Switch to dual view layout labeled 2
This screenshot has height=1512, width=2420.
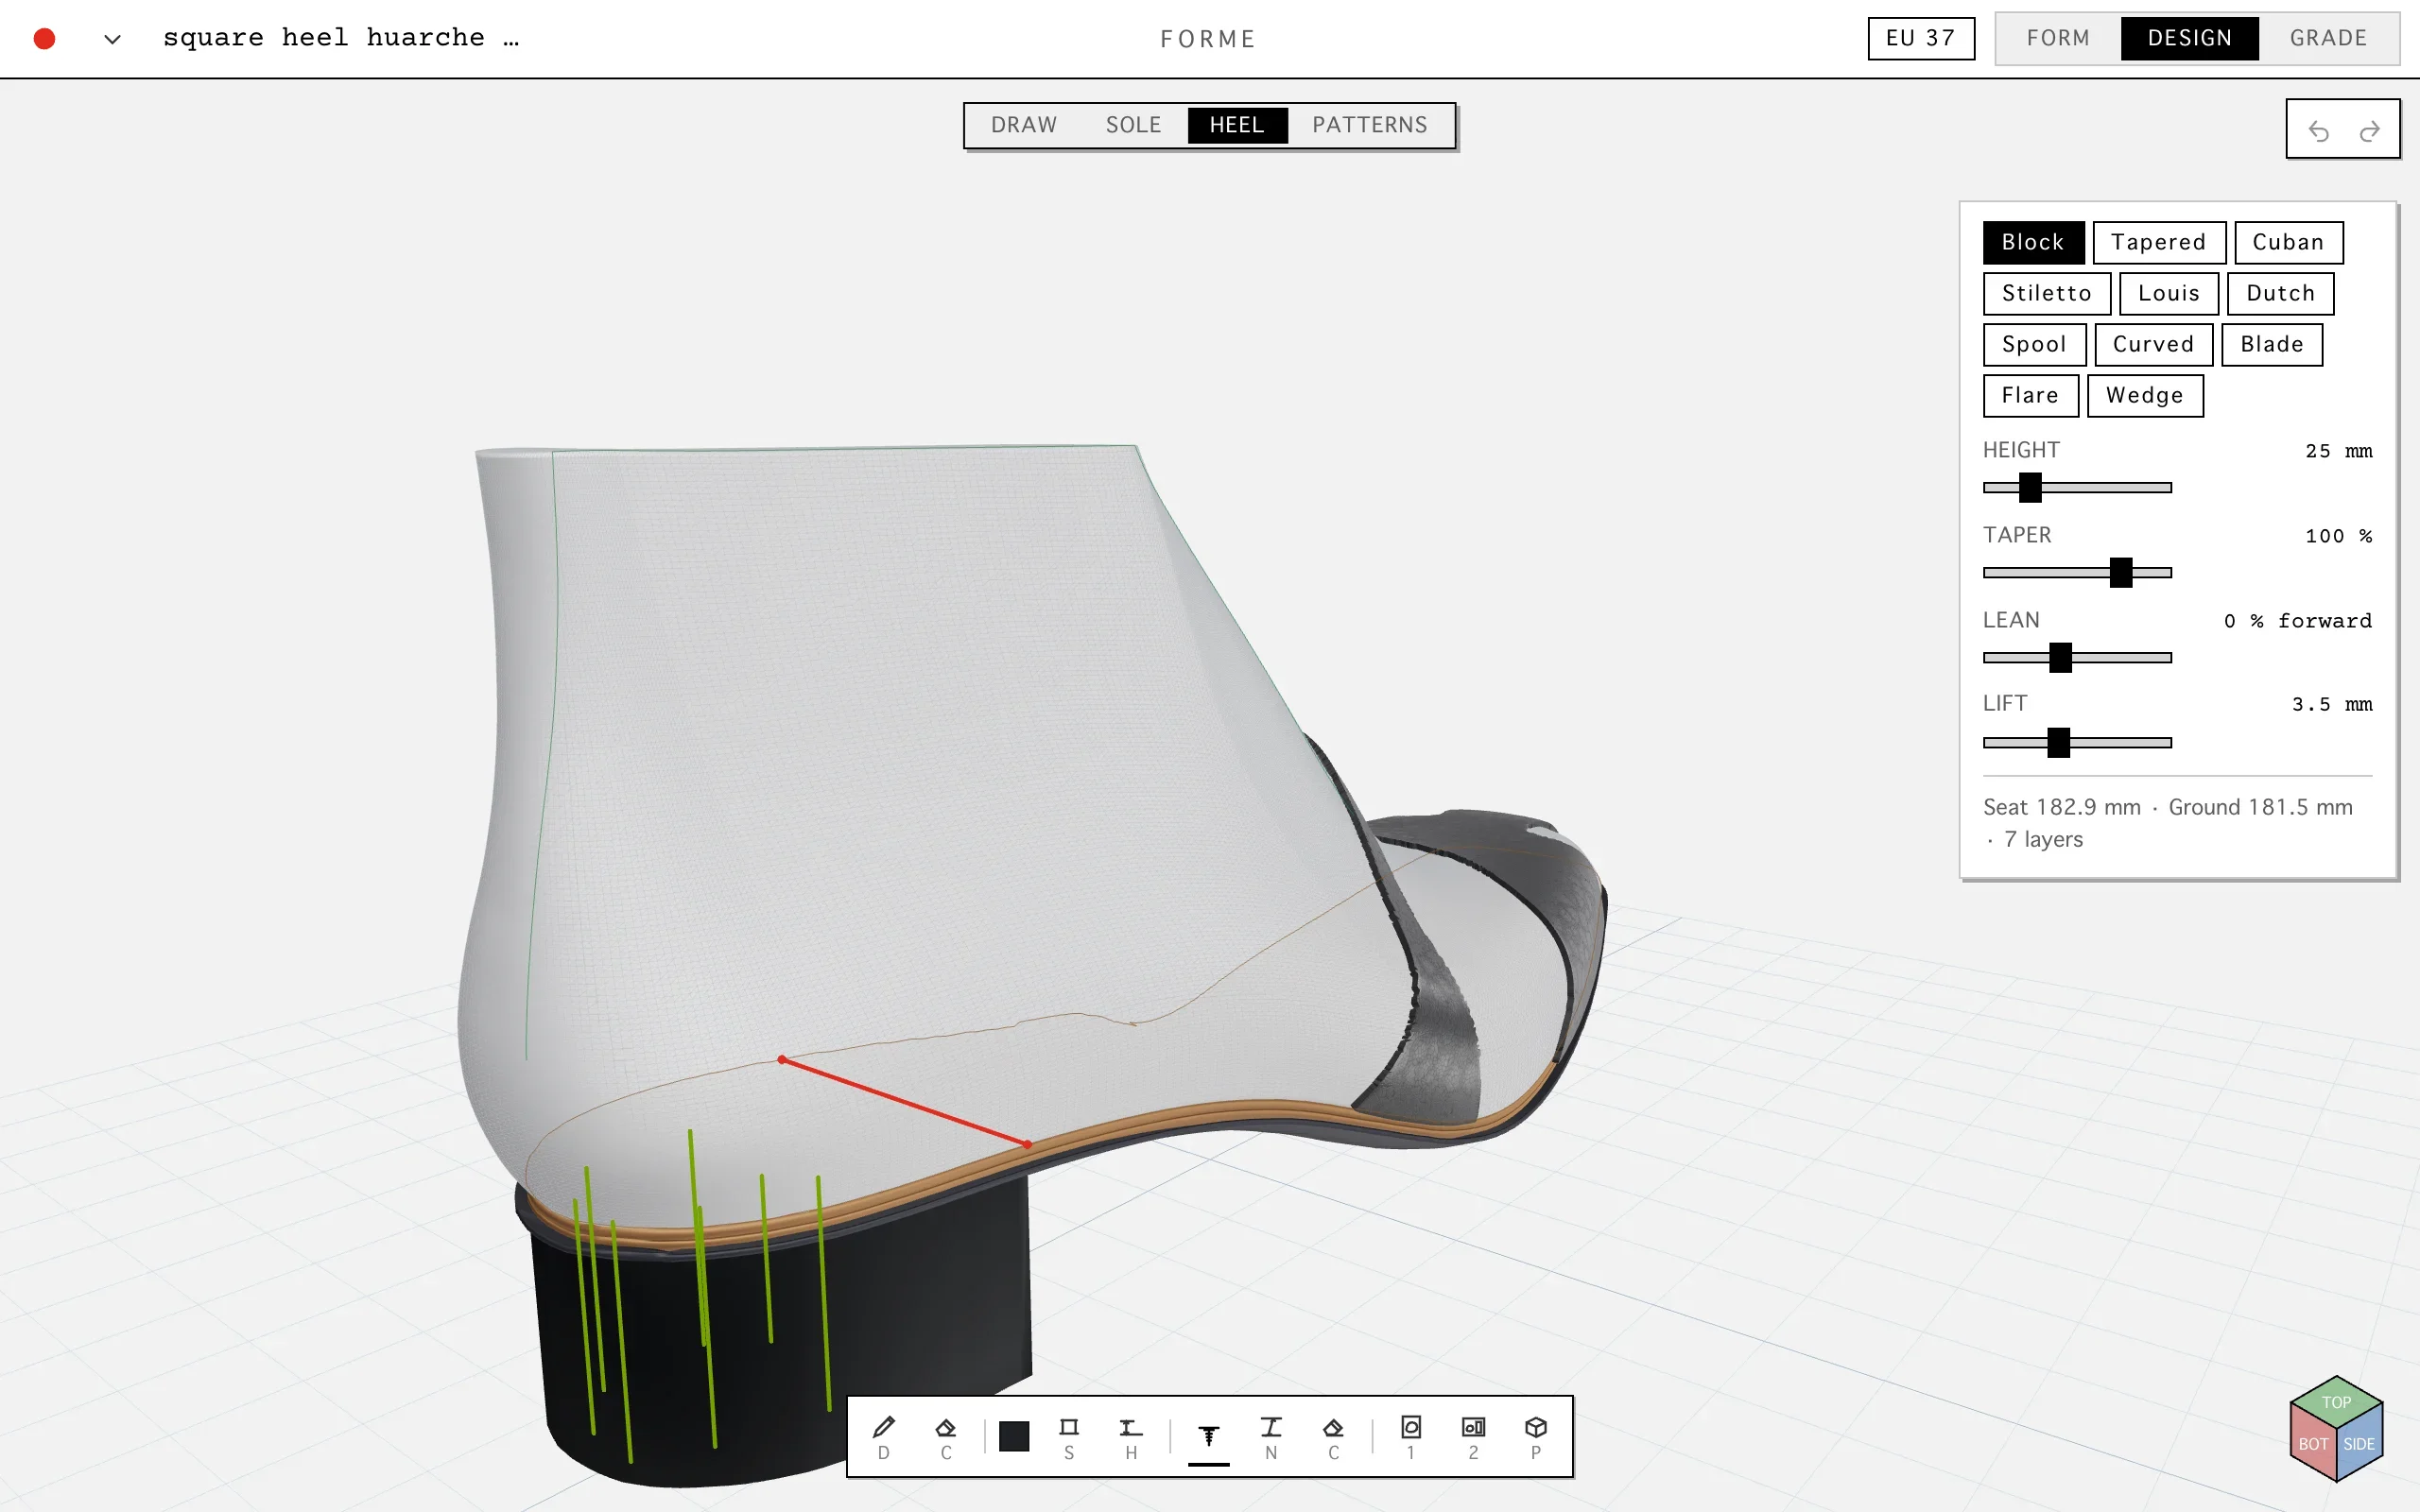[x=1473, y=1437]
